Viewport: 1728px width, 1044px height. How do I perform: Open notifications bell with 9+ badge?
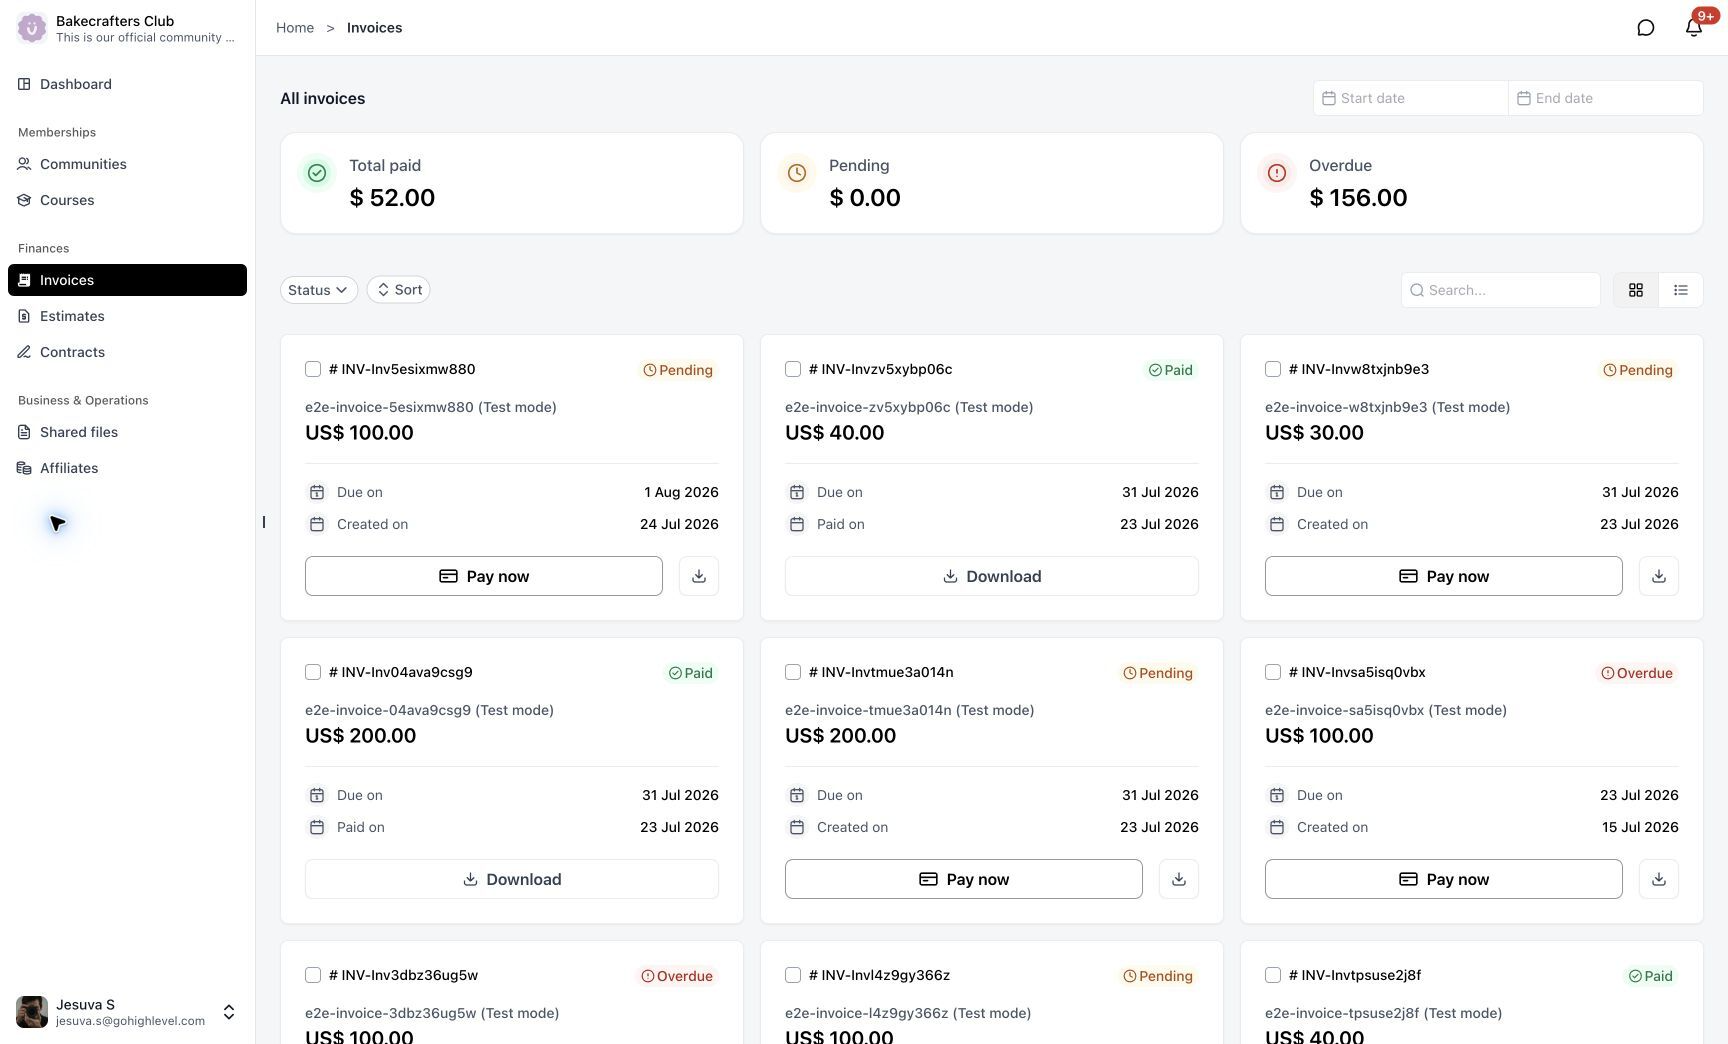click(x=1694, y=28)
